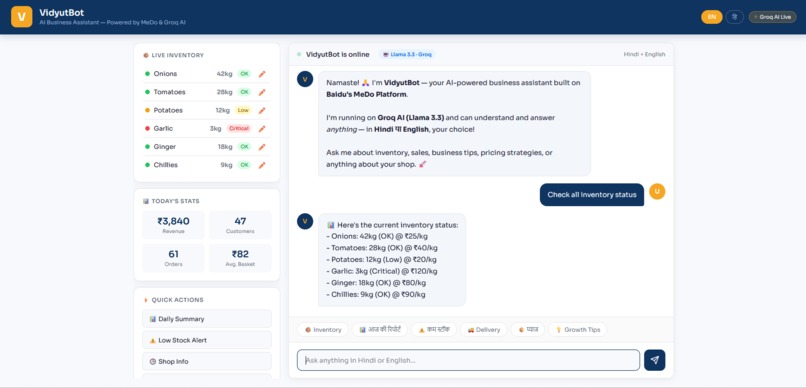Click the Orders 61 stat card
This screenshot has width=806, height=388.
pos(173,258)
